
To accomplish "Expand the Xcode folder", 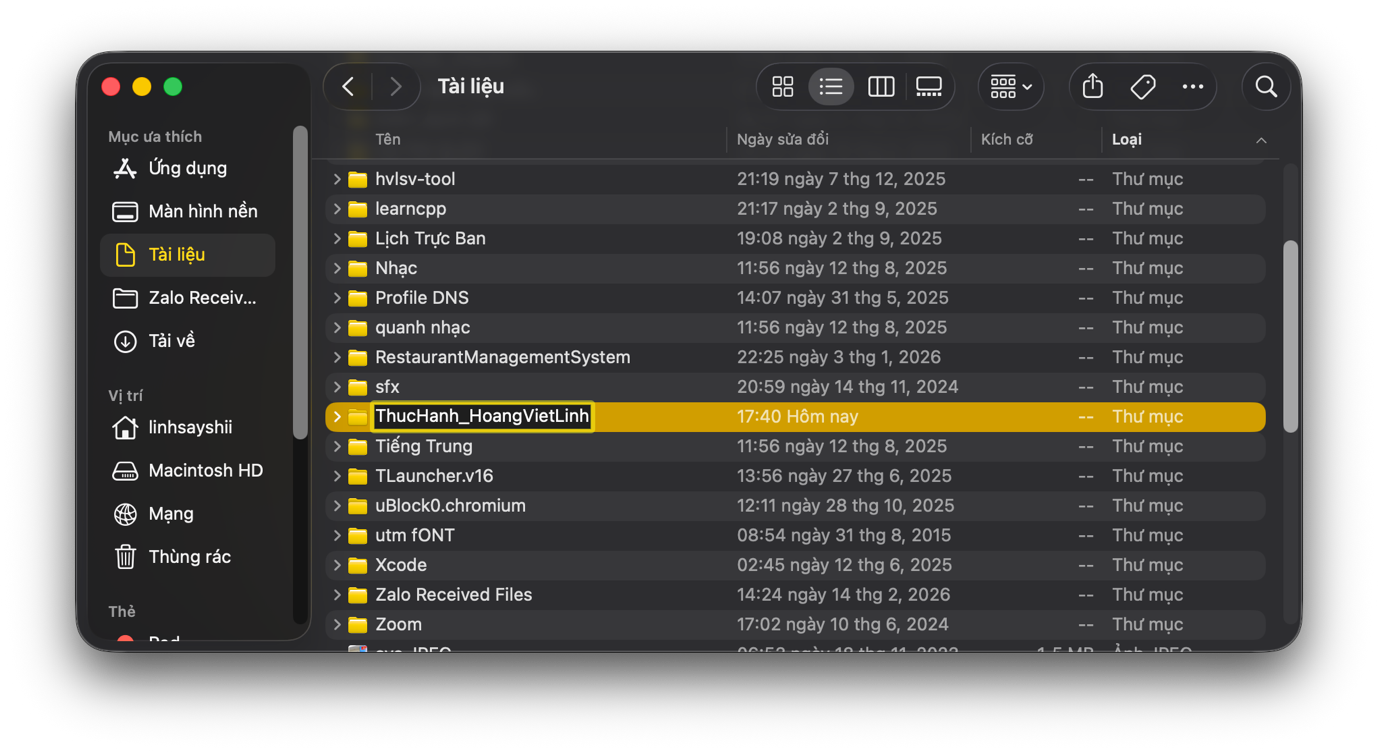I will click(337, 565).
